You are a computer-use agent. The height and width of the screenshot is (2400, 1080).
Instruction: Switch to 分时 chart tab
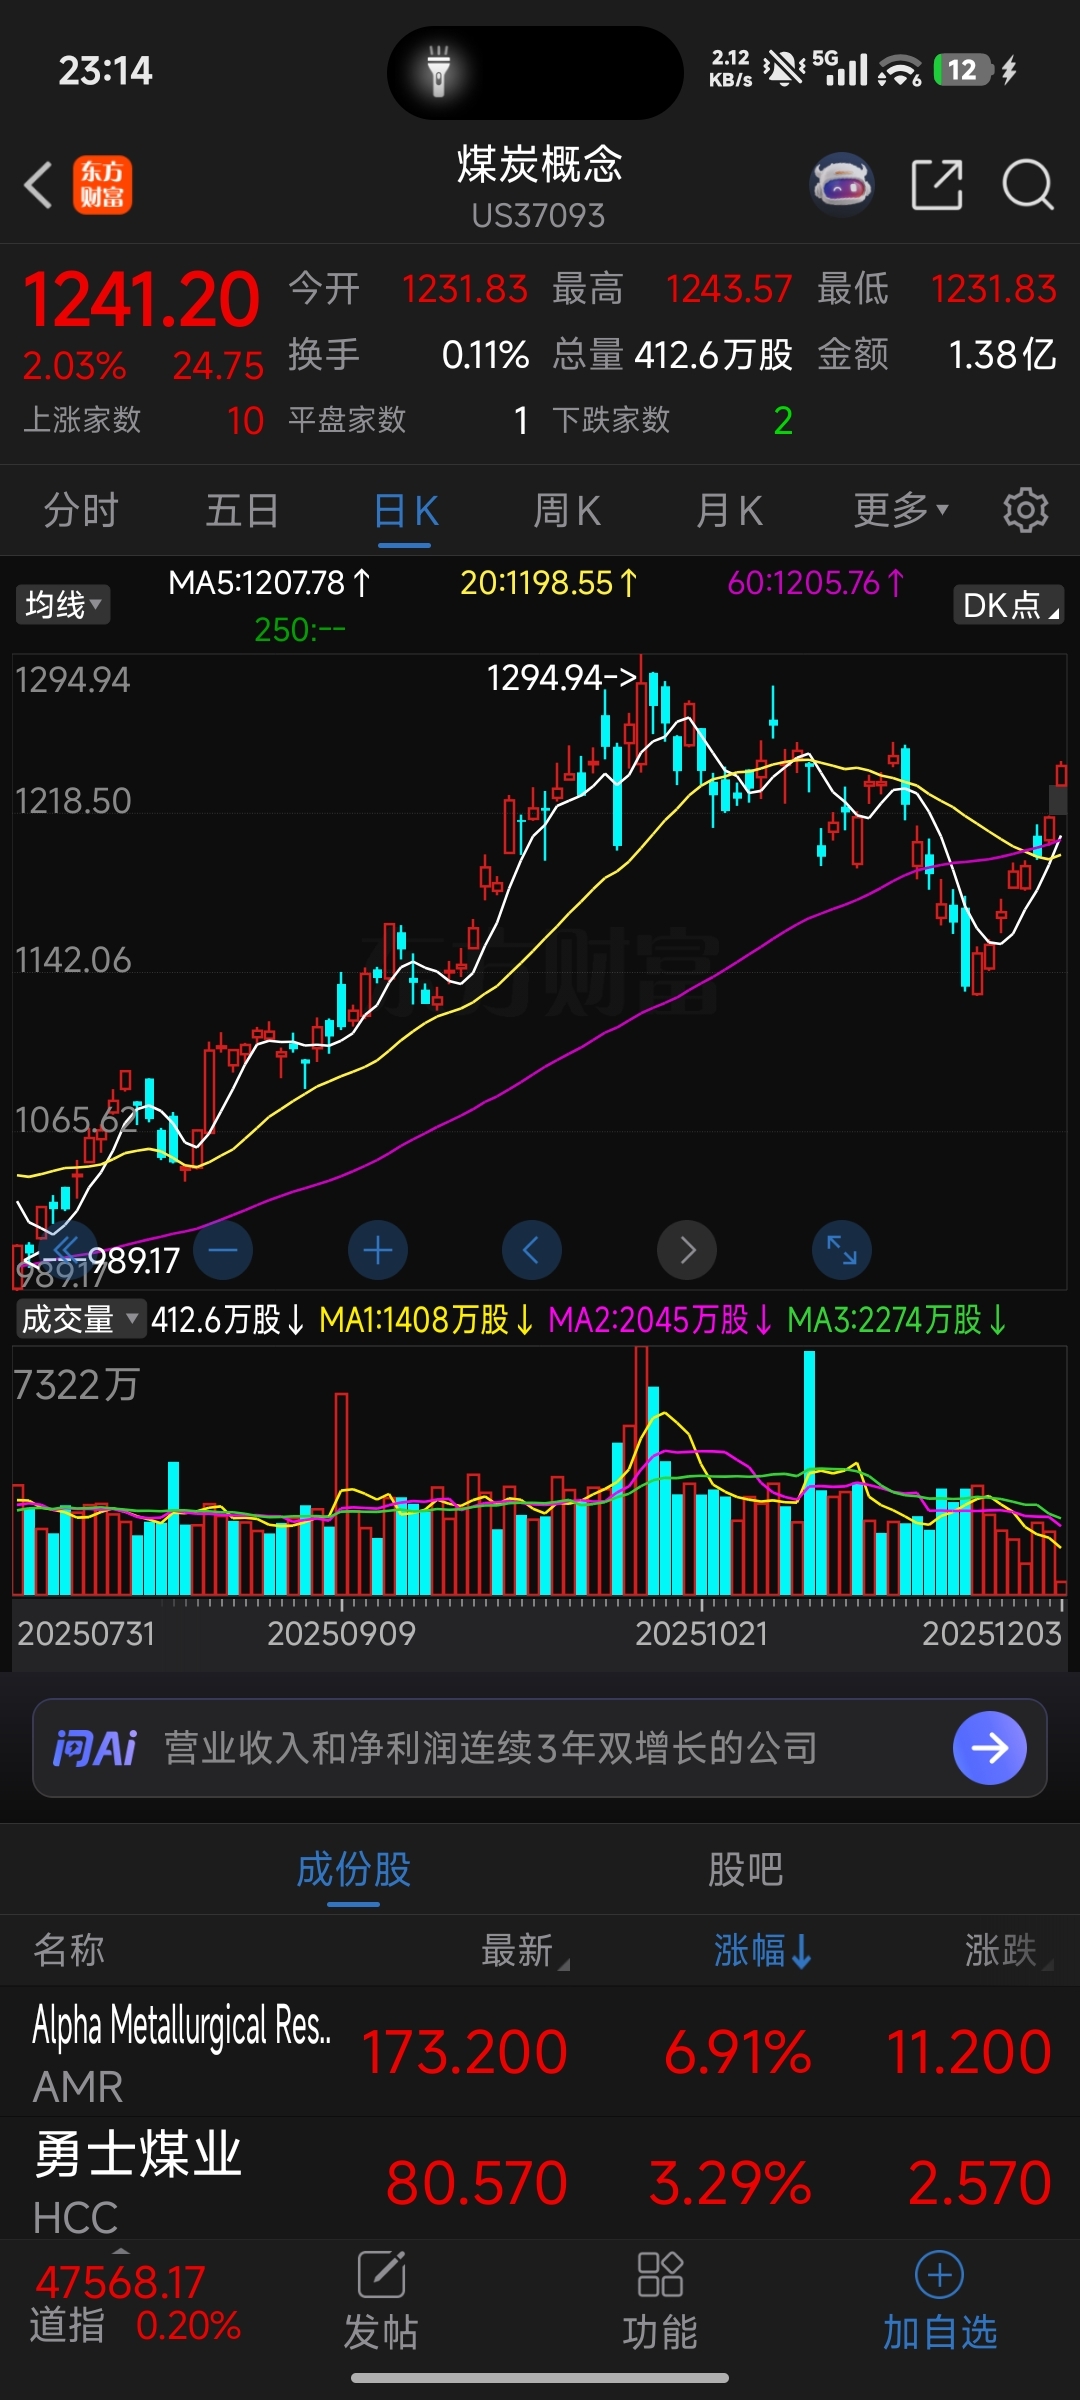click(80, 510)
